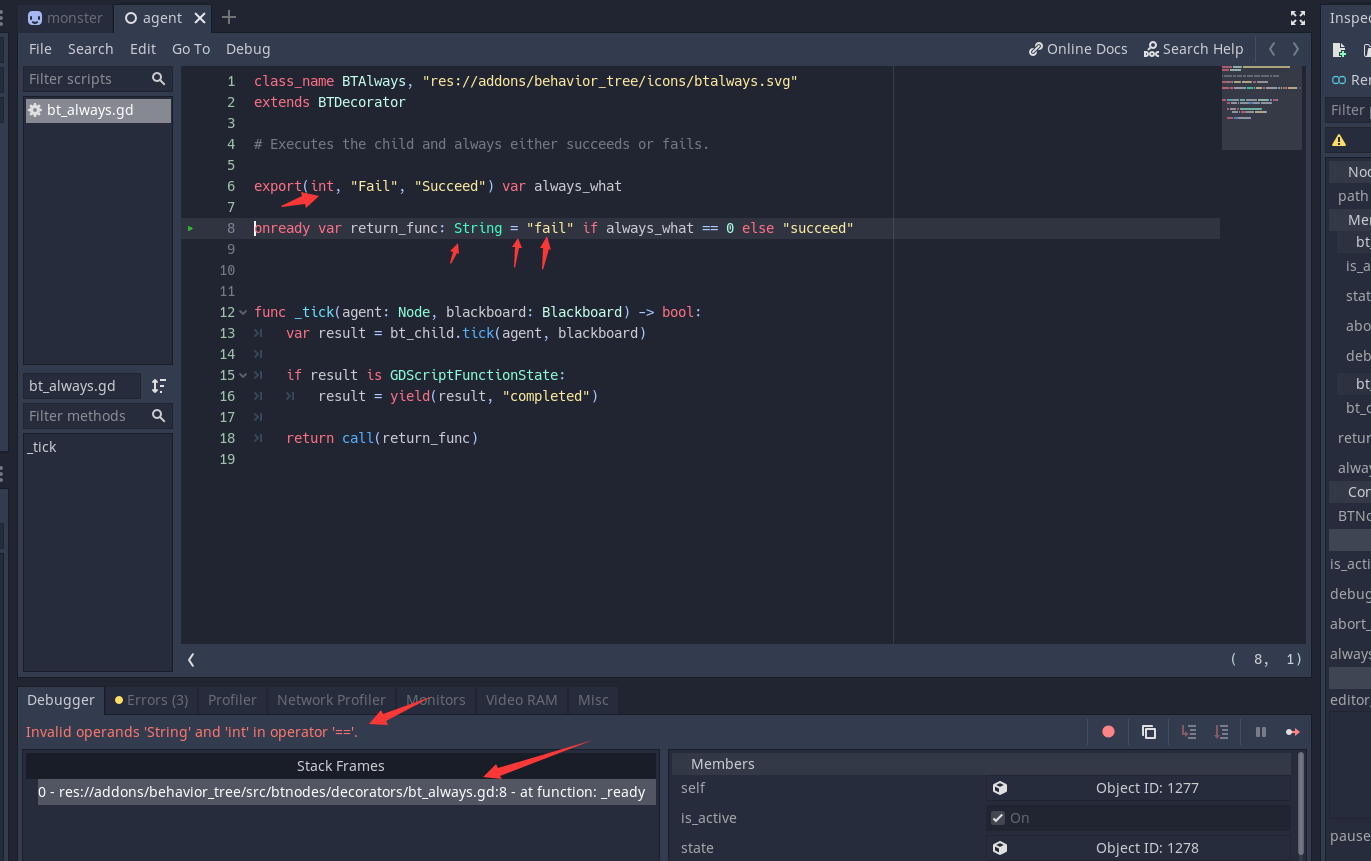Go to next edited document
The image size is (1371, 861).
tap(1296, 49)
